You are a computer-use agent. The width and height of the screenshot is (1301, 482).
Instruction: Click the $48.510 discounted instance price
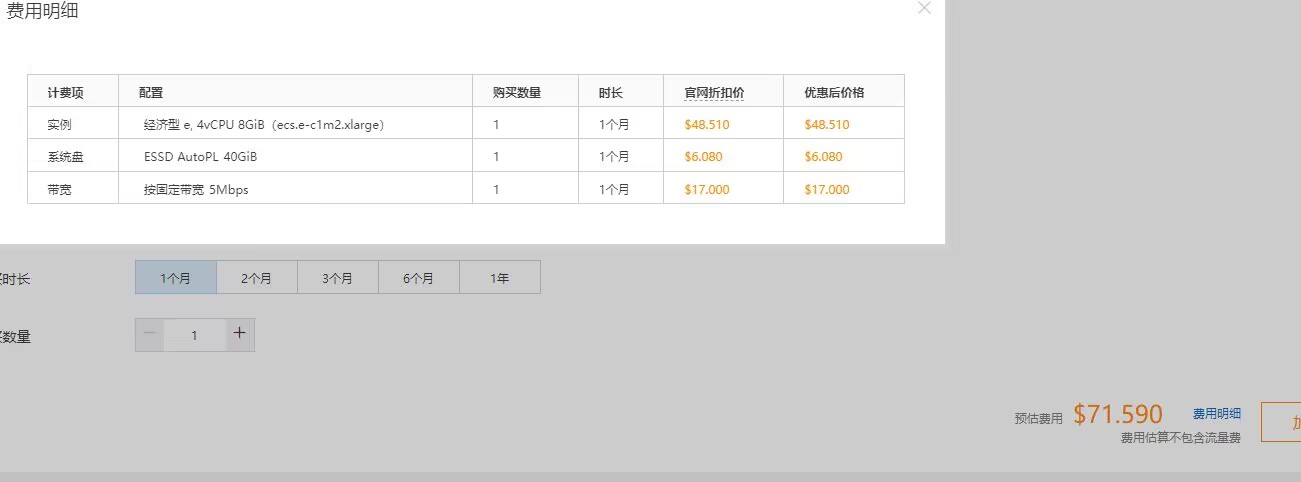pos(827,125)
